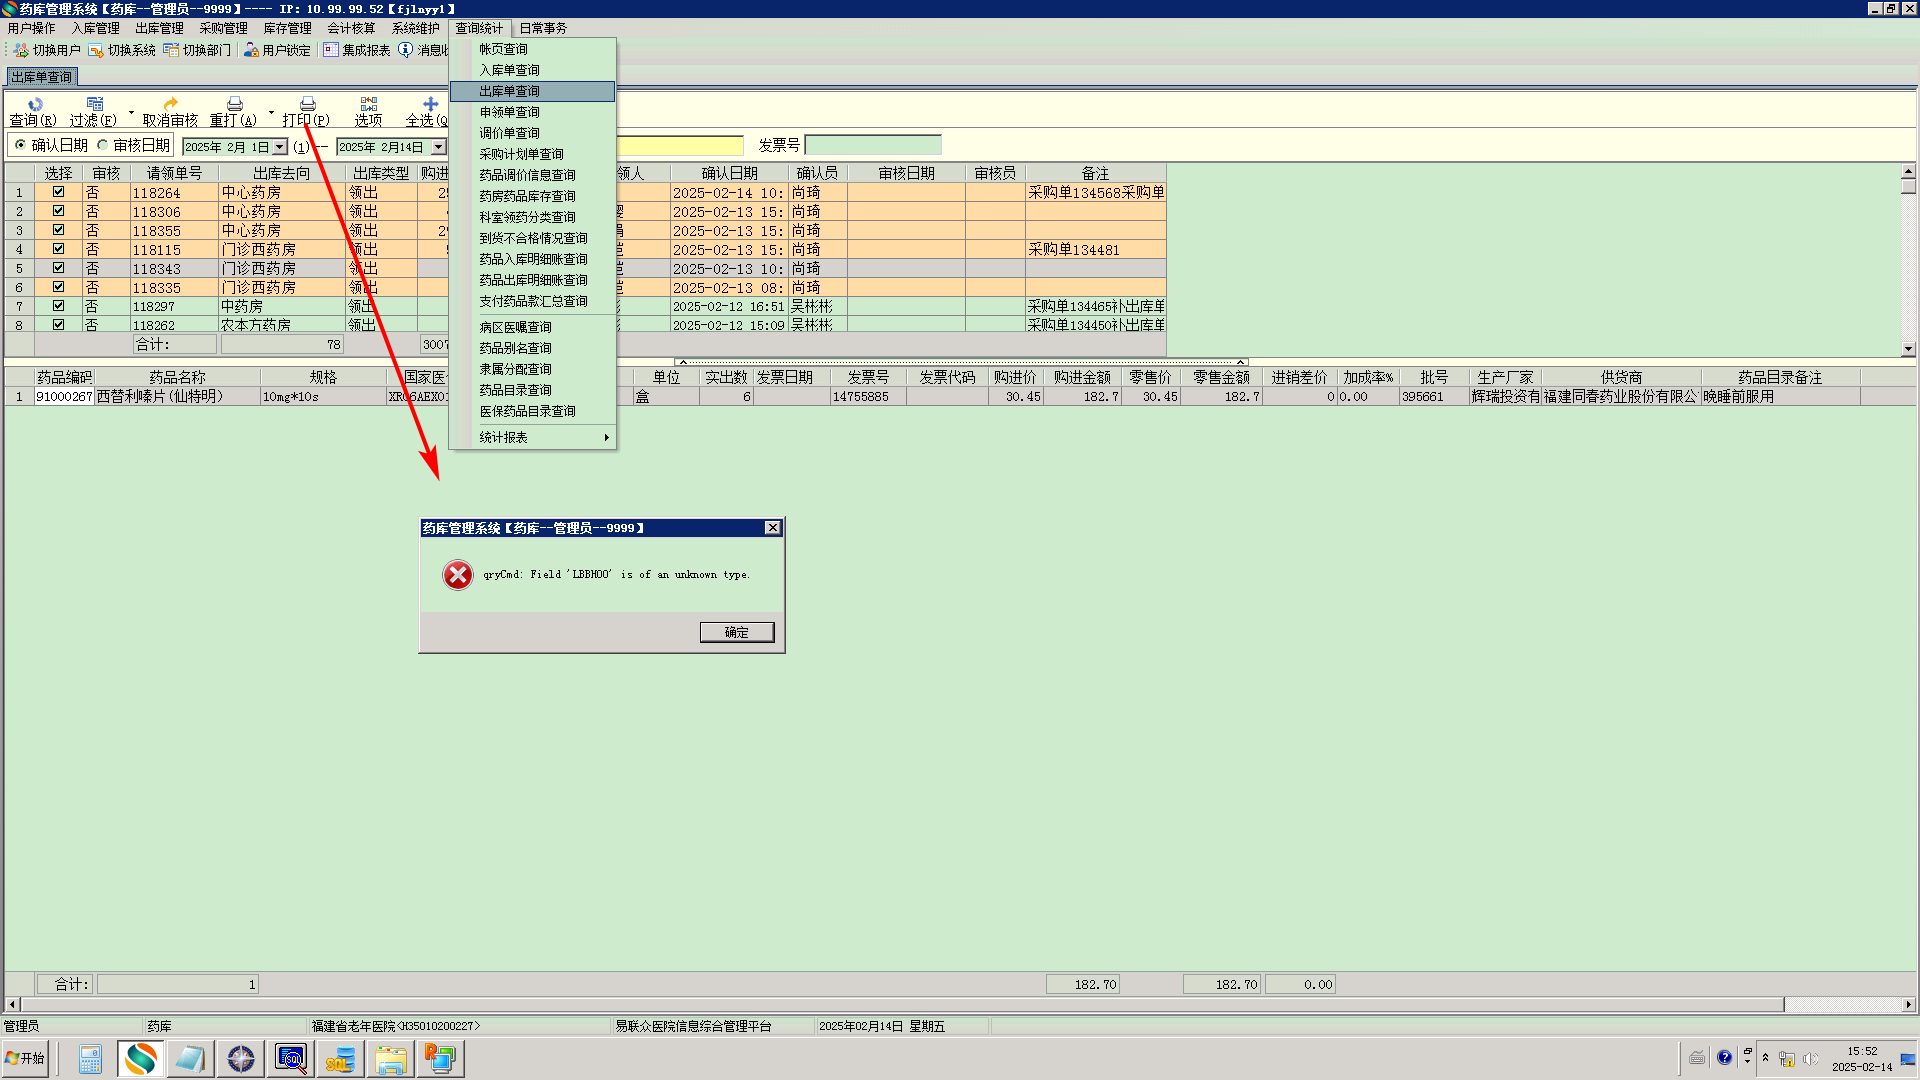Select the 确认日期 radio button

[20, 145]
